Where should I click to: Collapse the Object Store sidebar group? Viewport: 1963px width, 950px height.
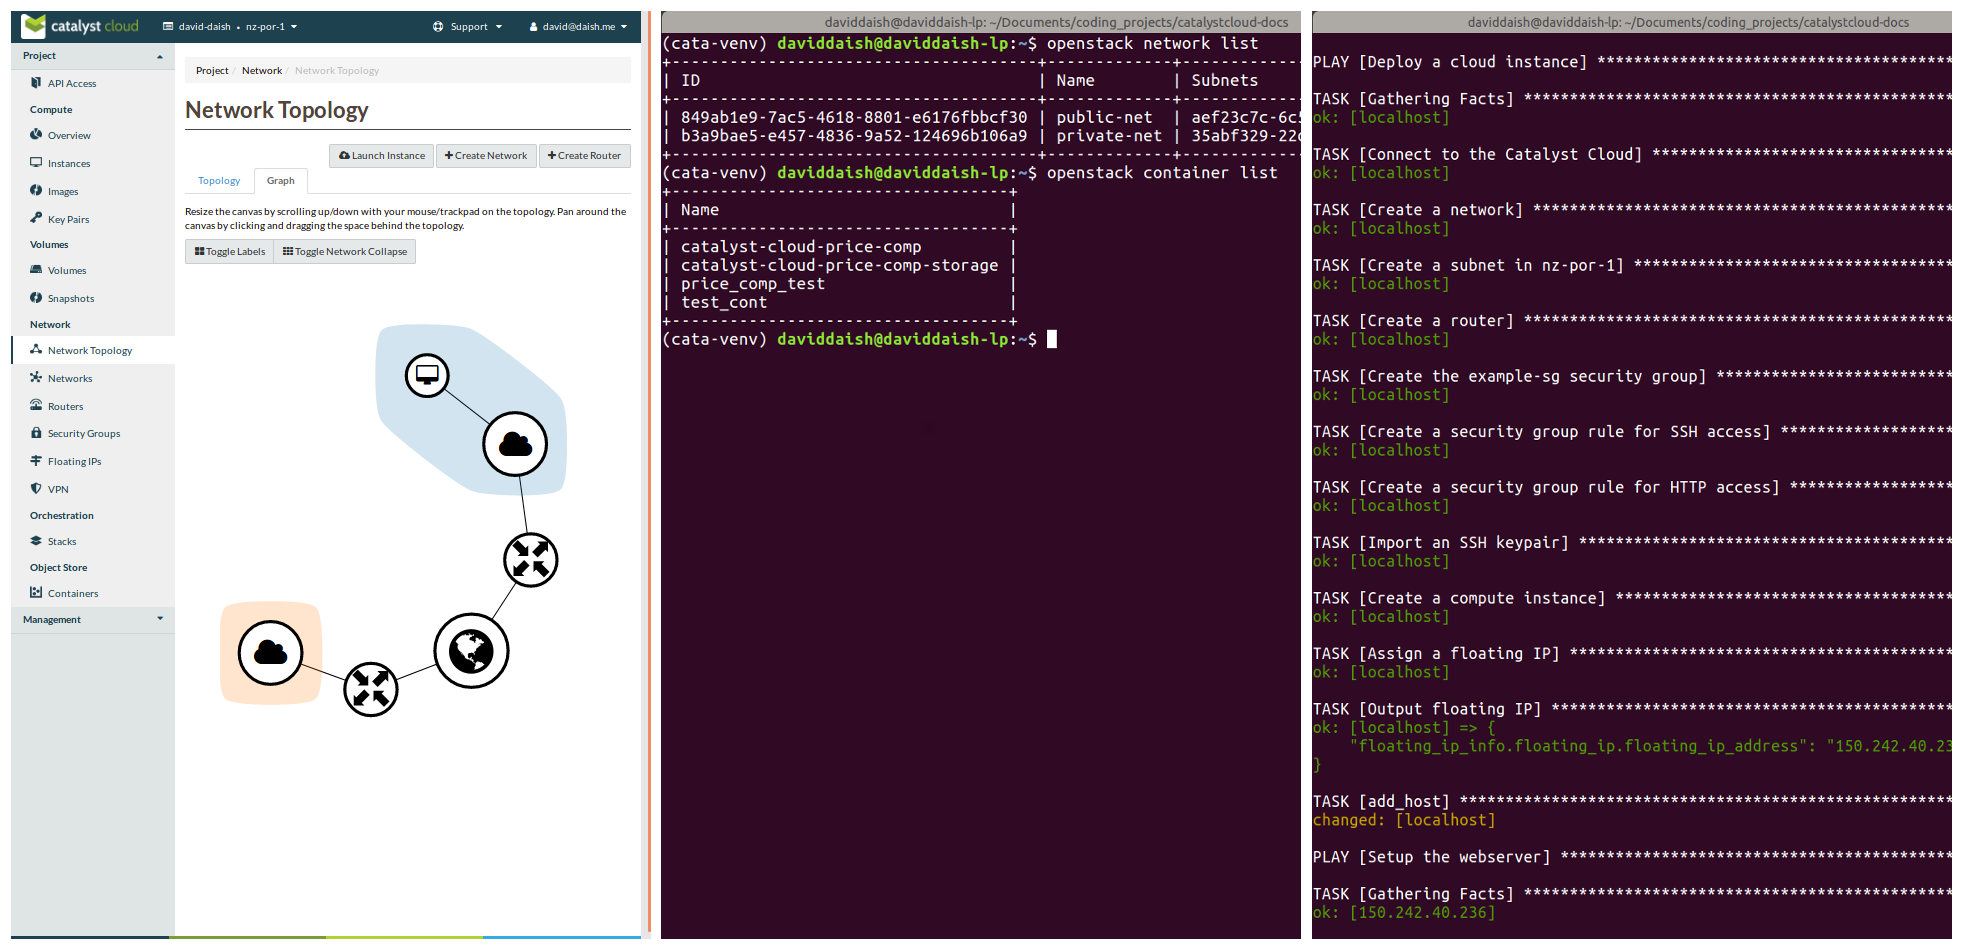(58, 568)
